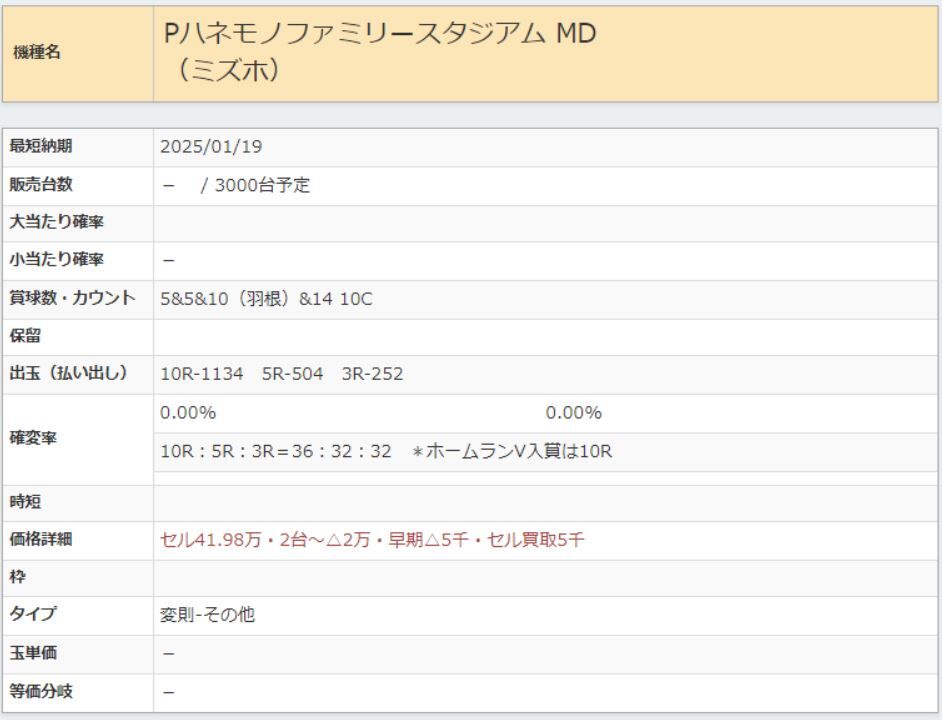The width and height of the screenshot is (942, 720).
Task: Click the 保留 row label
Action: pyautogui.click(x=25, y=336)
